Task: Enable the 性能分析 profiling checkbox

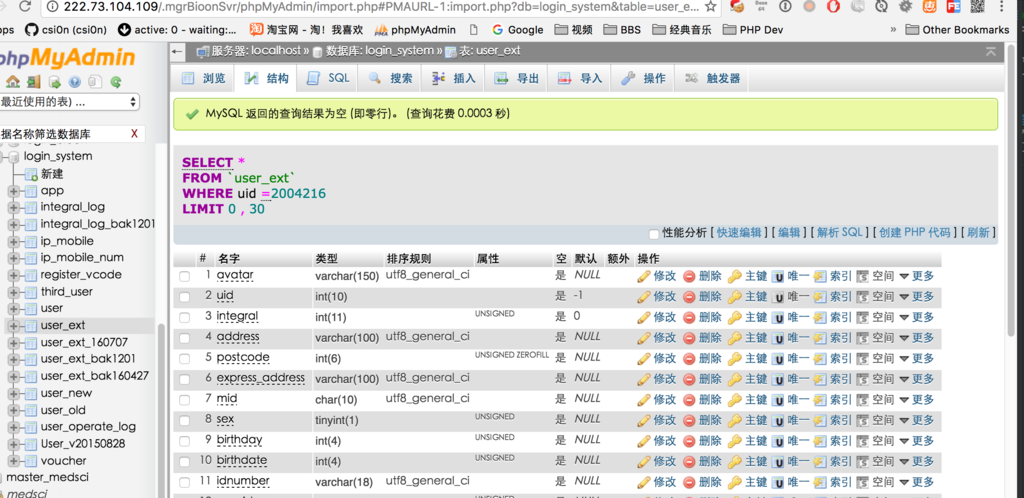Action: tap(654, 233)
